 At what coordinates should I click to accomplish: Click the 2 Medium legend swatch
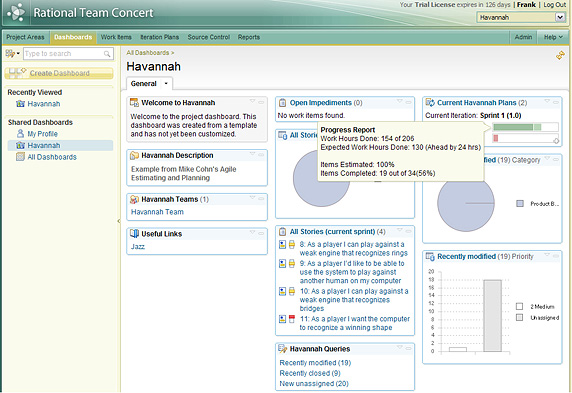click(519, 306)
